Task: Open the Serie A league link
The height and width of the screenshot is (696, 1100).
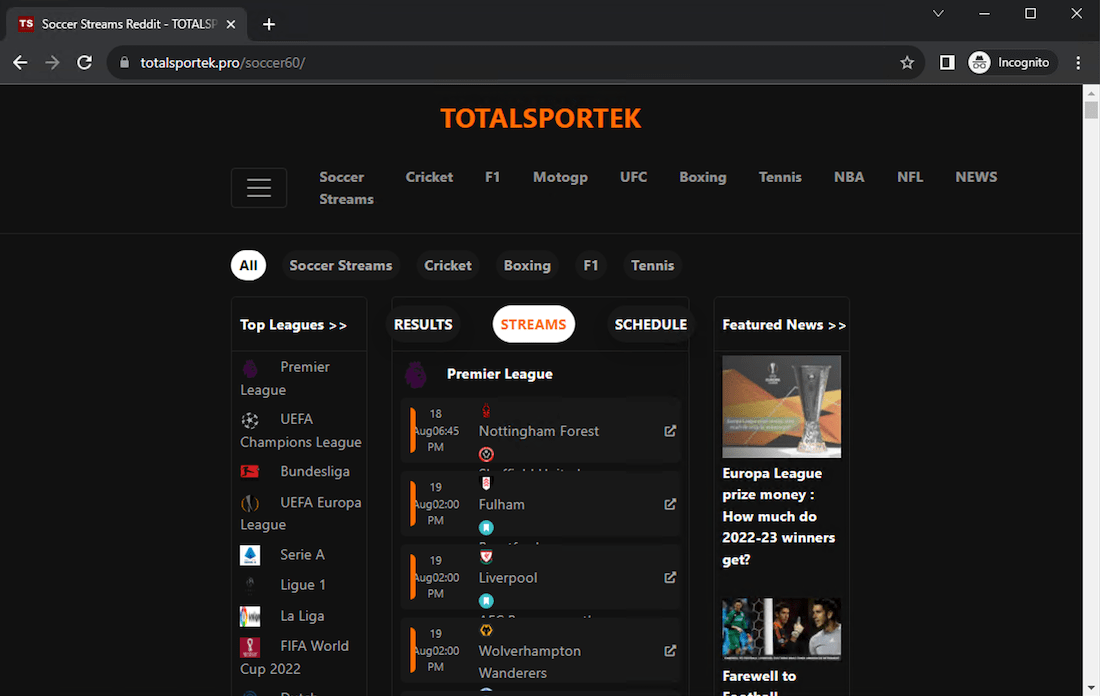Action: [x=302, y=555]
